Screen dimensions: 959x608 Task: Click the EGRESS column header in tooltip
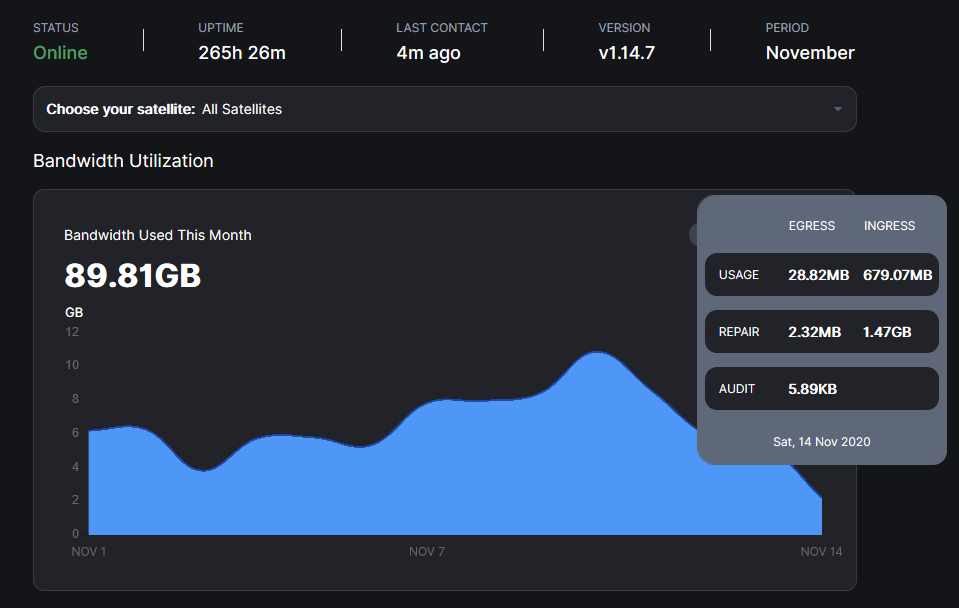pyautogui.click(x=811, y=226)
